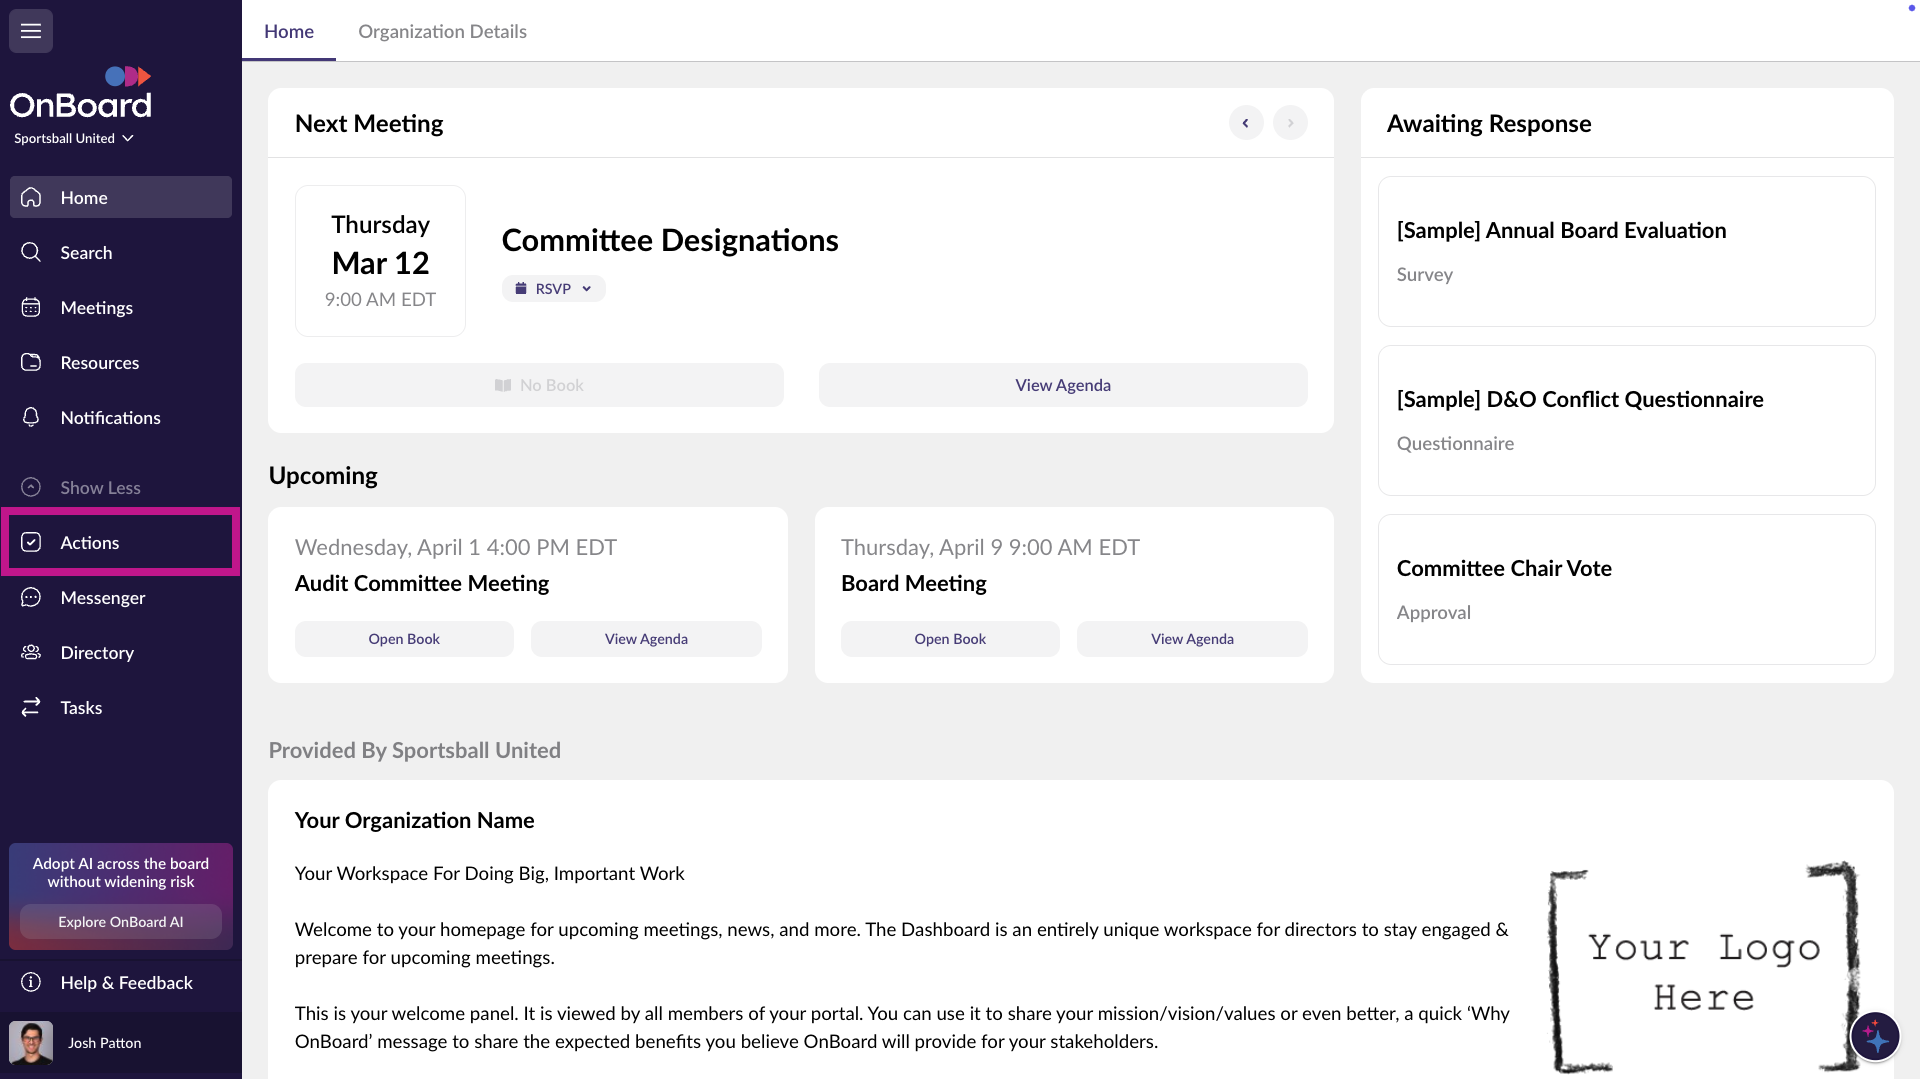Open Search from the sidebar
The height and width of the screenshot is (1079, 1920).
tap(86, 253)
